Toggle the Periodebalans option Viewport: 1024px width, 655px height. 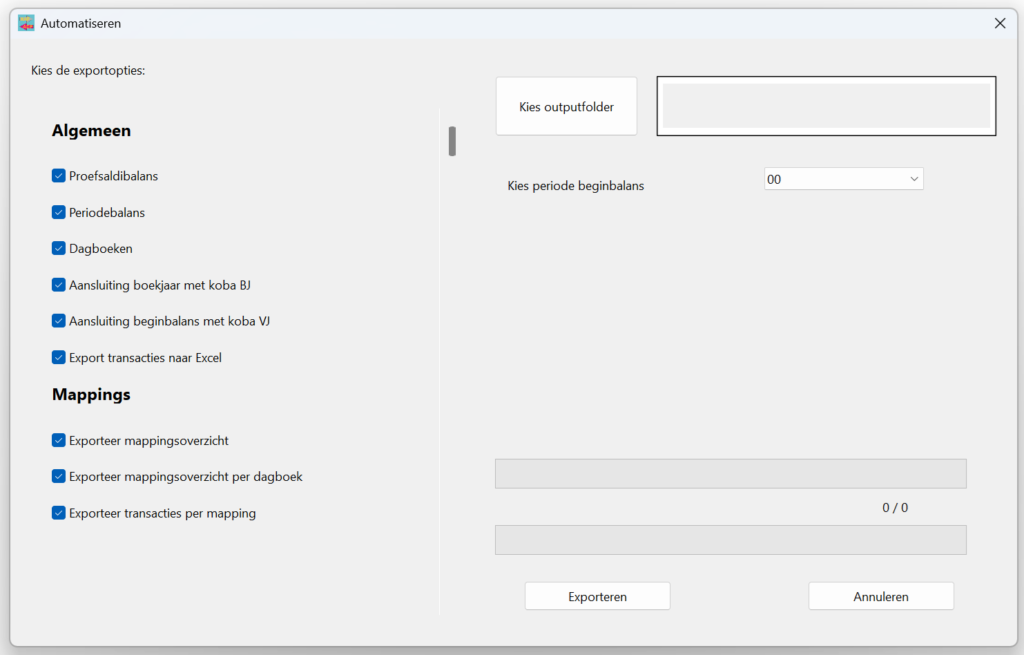59,213
